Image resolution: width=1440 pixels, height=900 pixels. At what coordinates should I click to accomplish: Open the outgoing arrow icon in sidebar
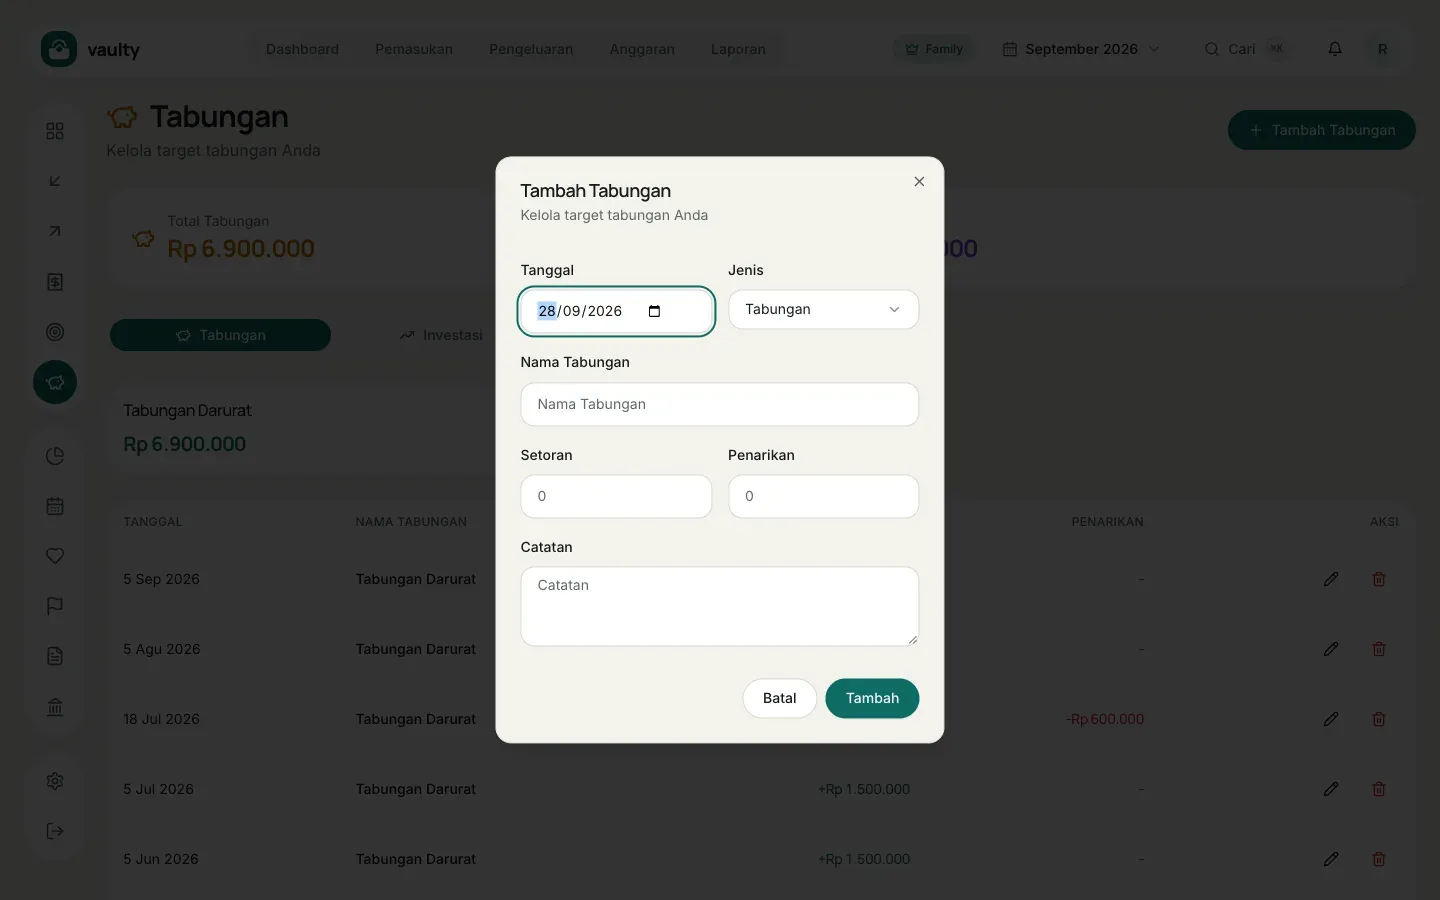55,231
